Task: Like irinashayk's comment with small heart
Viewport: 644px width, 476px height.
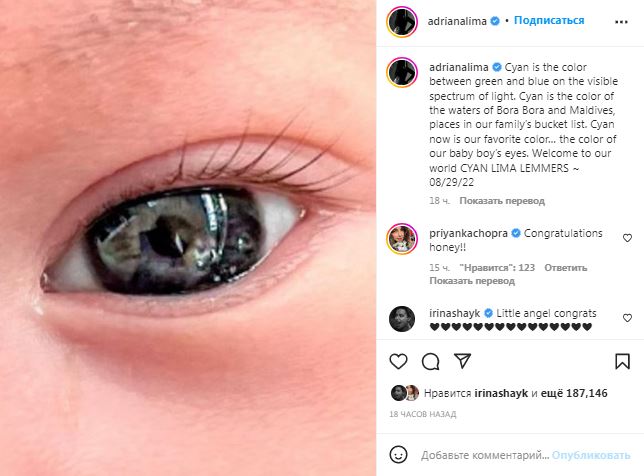Action: 627,318
